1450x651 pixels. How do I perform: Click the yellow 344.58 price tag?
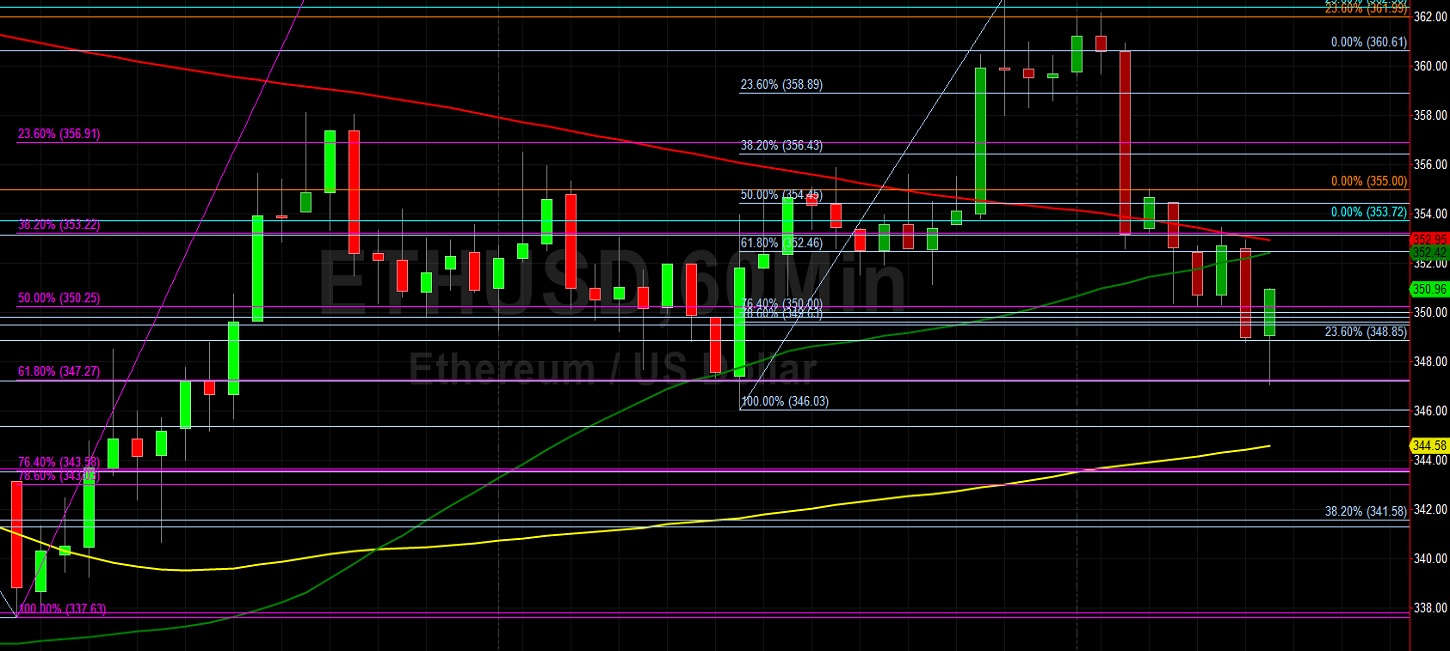pos(1430,445)
